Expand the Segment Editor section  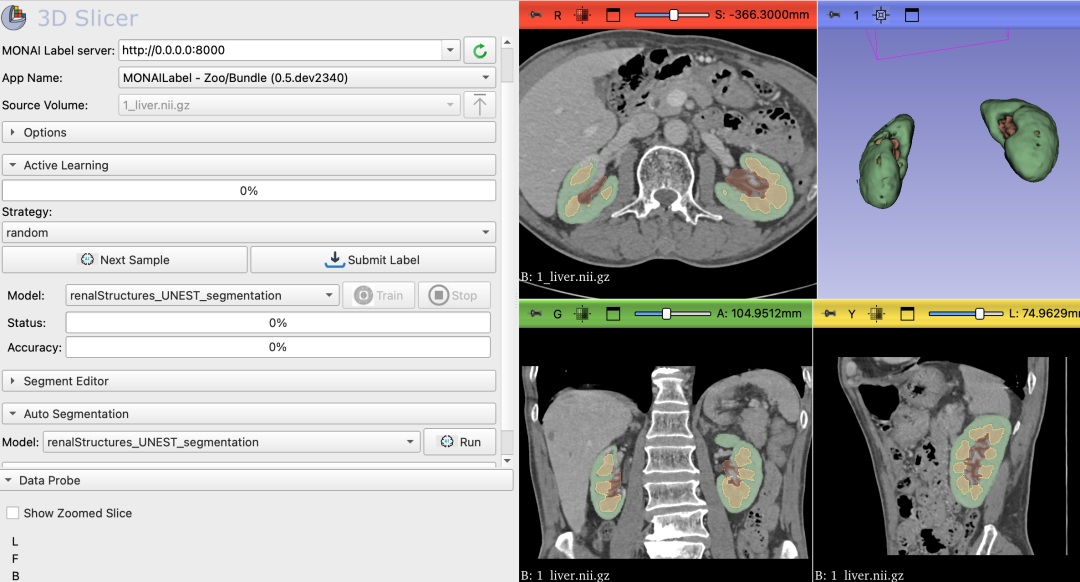point(249,381)
